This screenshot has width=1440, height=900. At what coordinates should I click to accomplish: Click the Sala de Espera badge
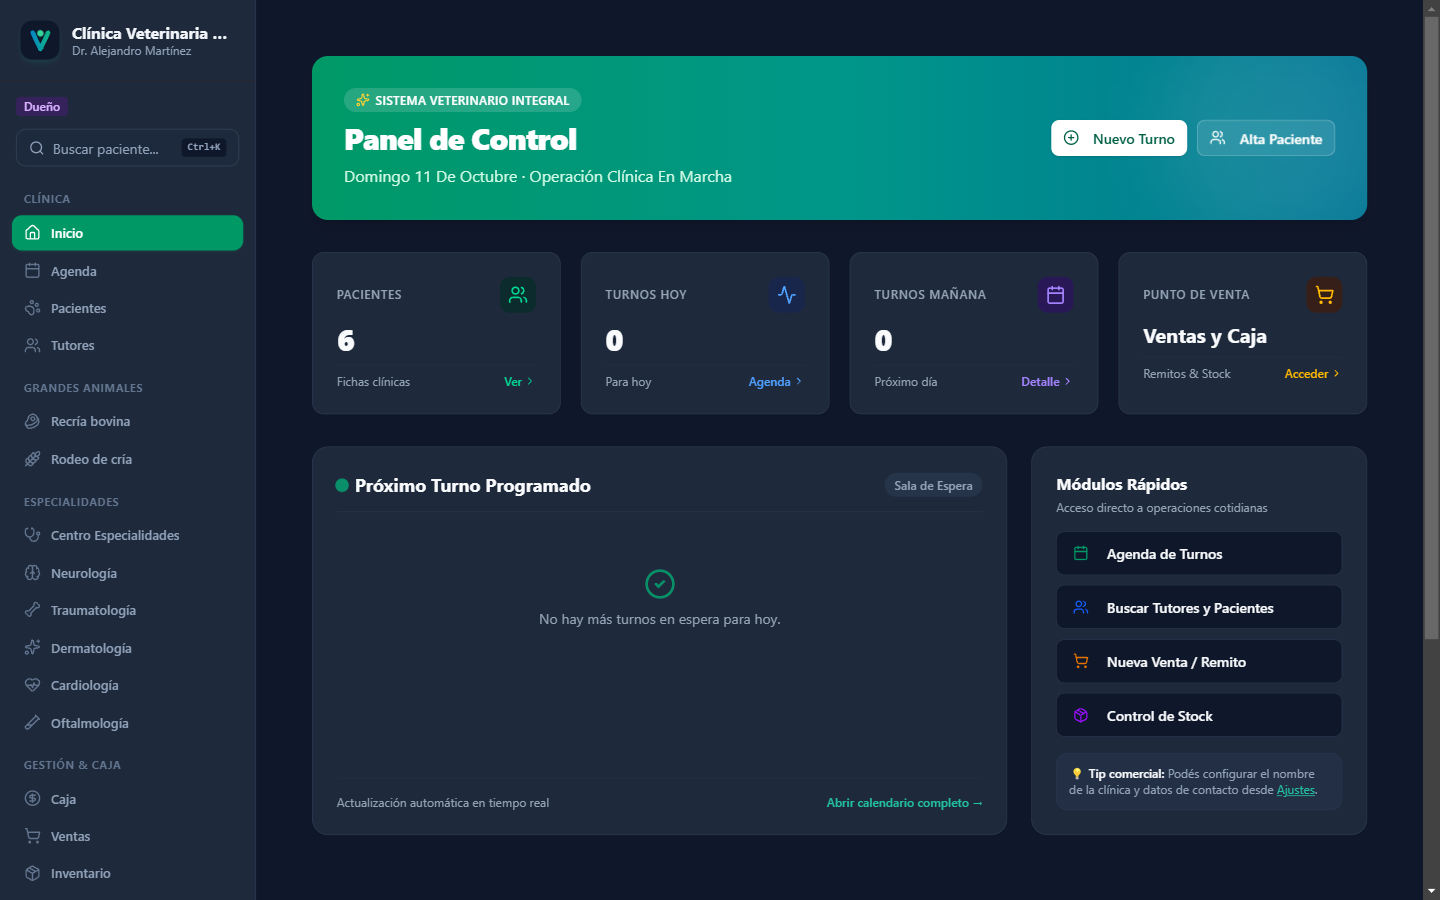tap(933, 485)
